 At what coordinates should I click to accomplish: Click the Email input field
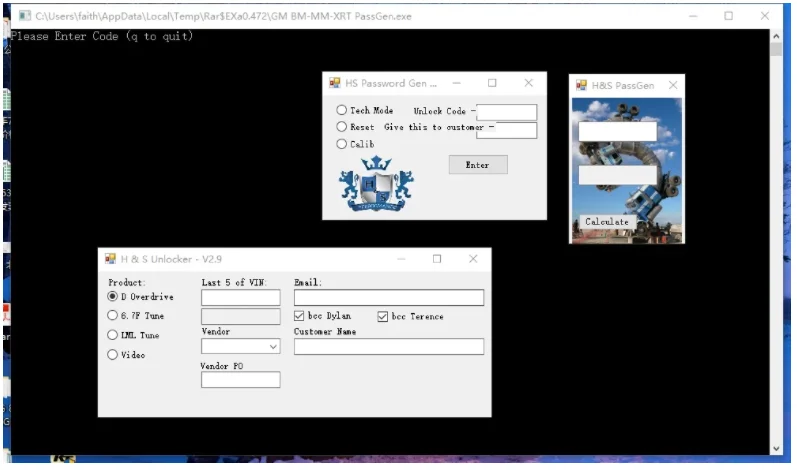point(389,297)
